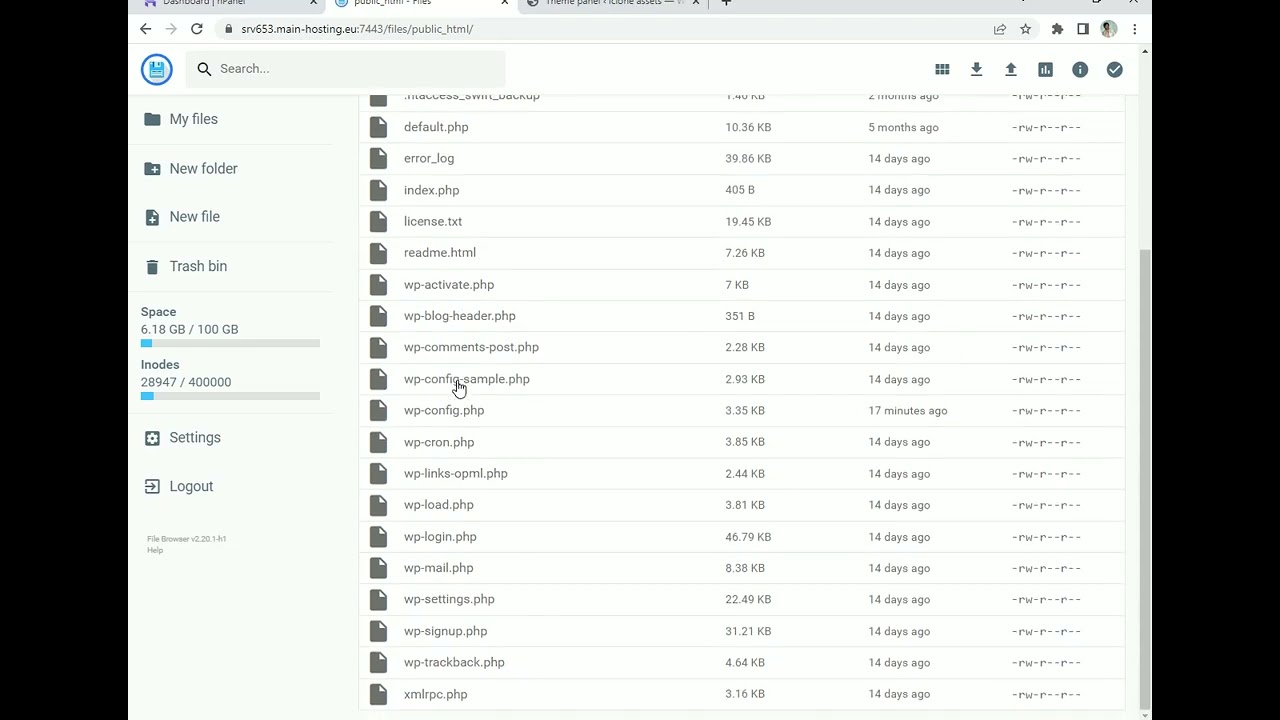Open the browser extensions puzzle icon
This screenshot has width=1280, height=720.
click(x=1057, y=29)
